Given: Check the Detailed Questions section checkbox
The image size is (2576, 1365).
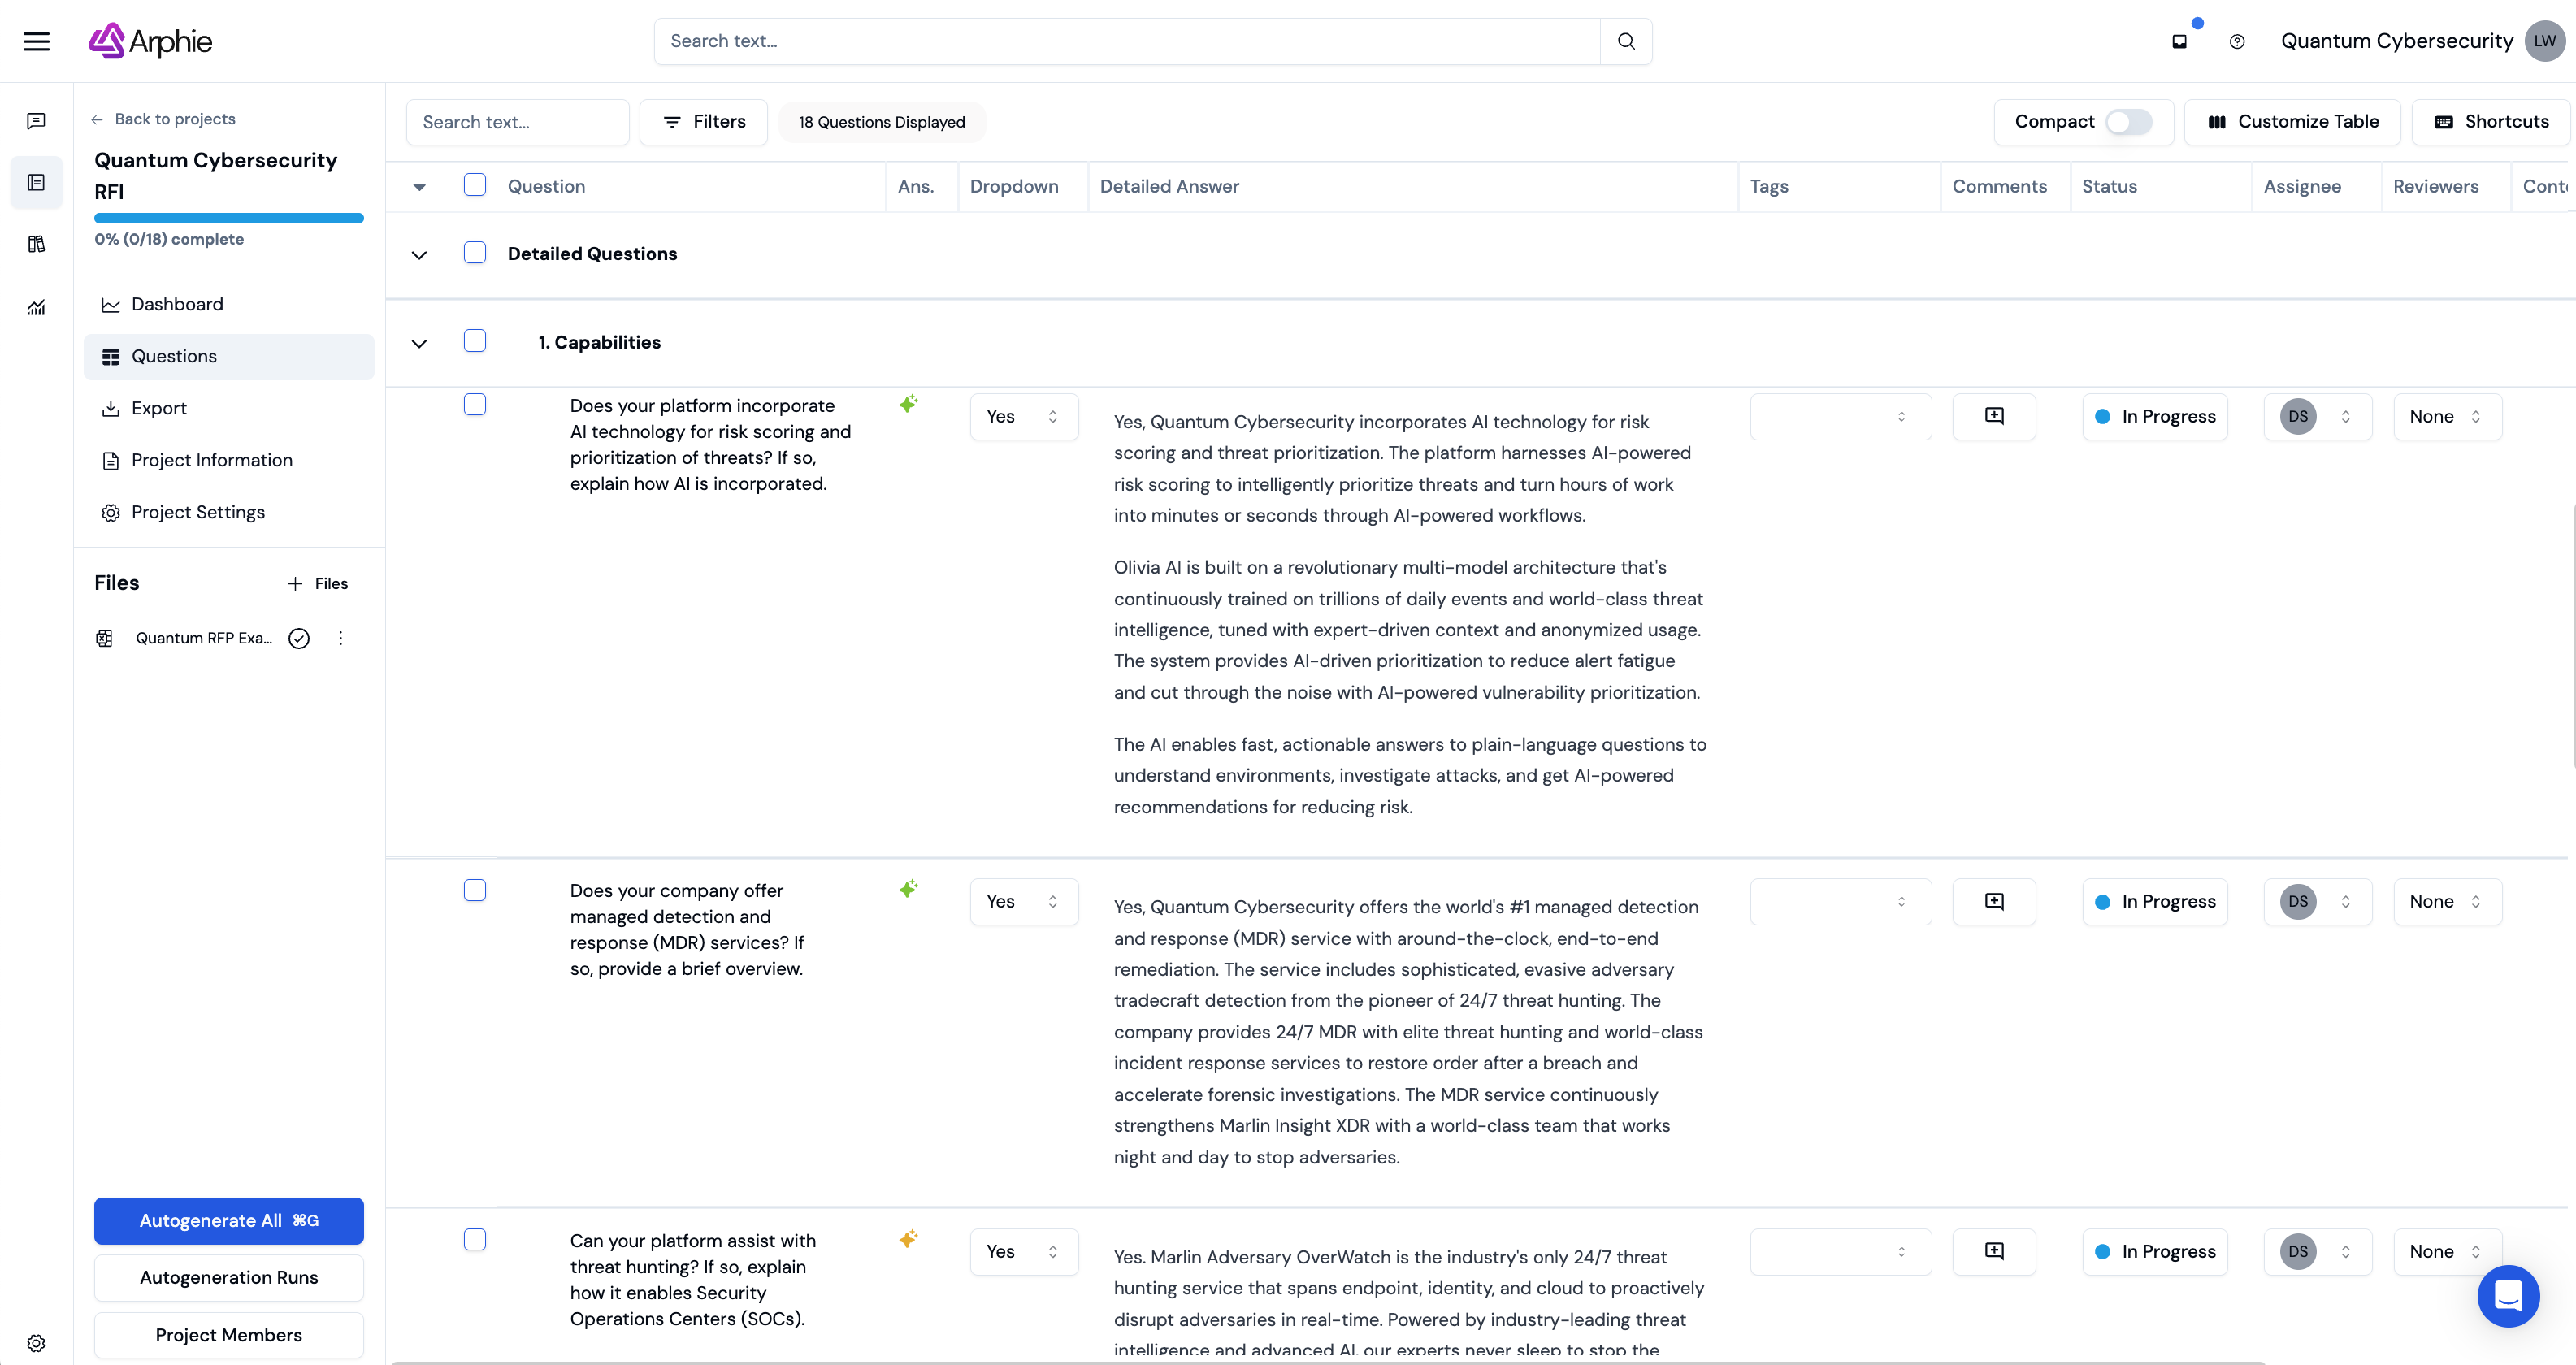Looking at the screenshot, I should pyautogui.click(x=475, y=253).
